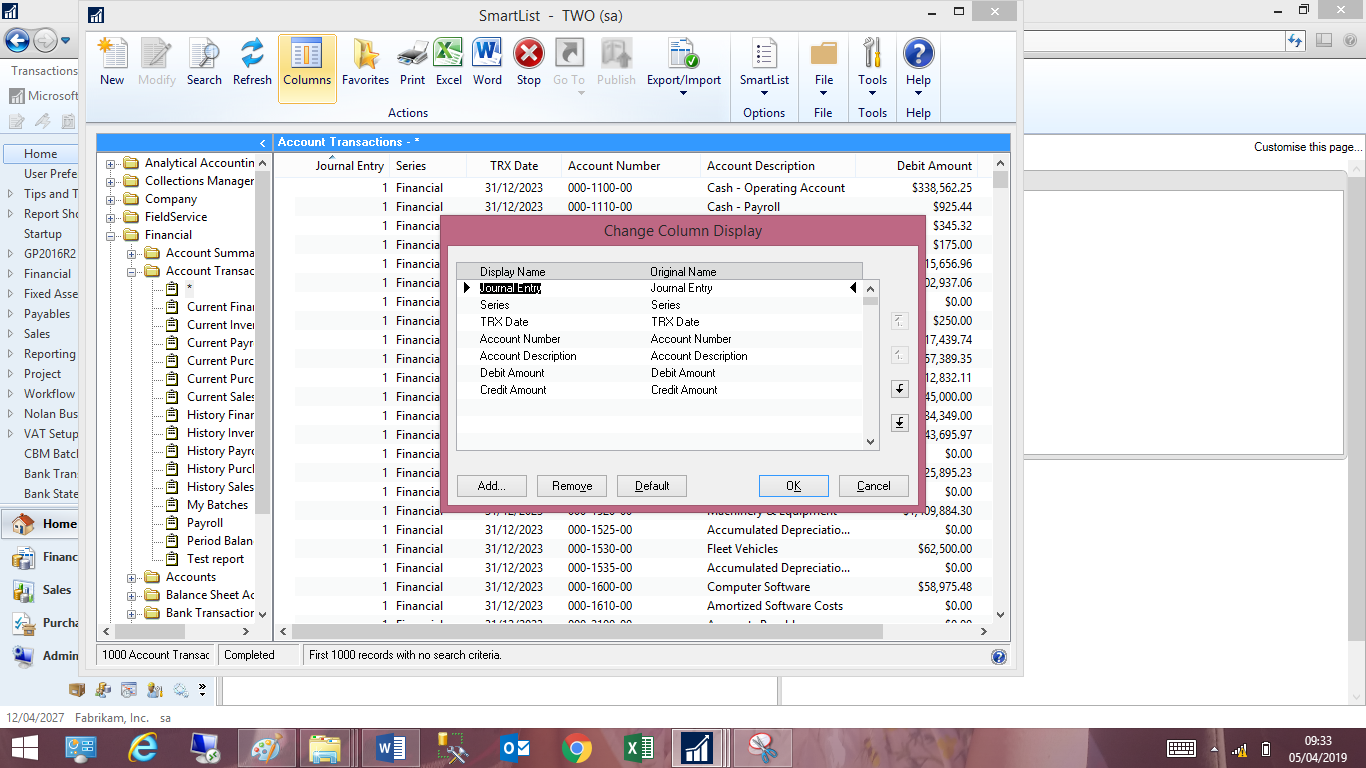Select the Test report favorite
The height and width of the screenshot is (768, 1366).
215,559
